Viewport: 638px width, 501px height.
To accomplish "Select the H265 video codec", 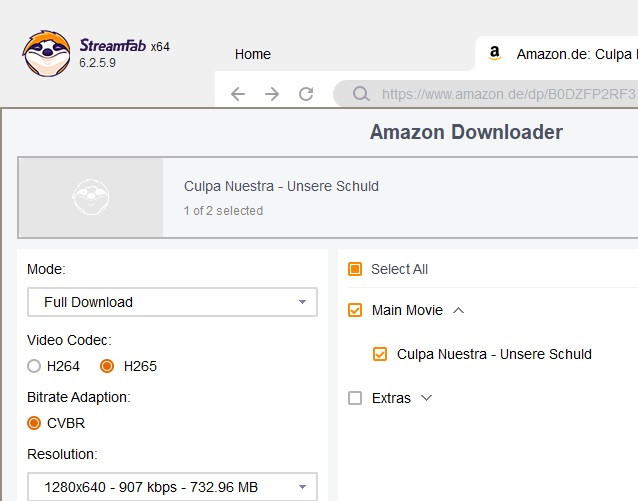I will [107, 366].
